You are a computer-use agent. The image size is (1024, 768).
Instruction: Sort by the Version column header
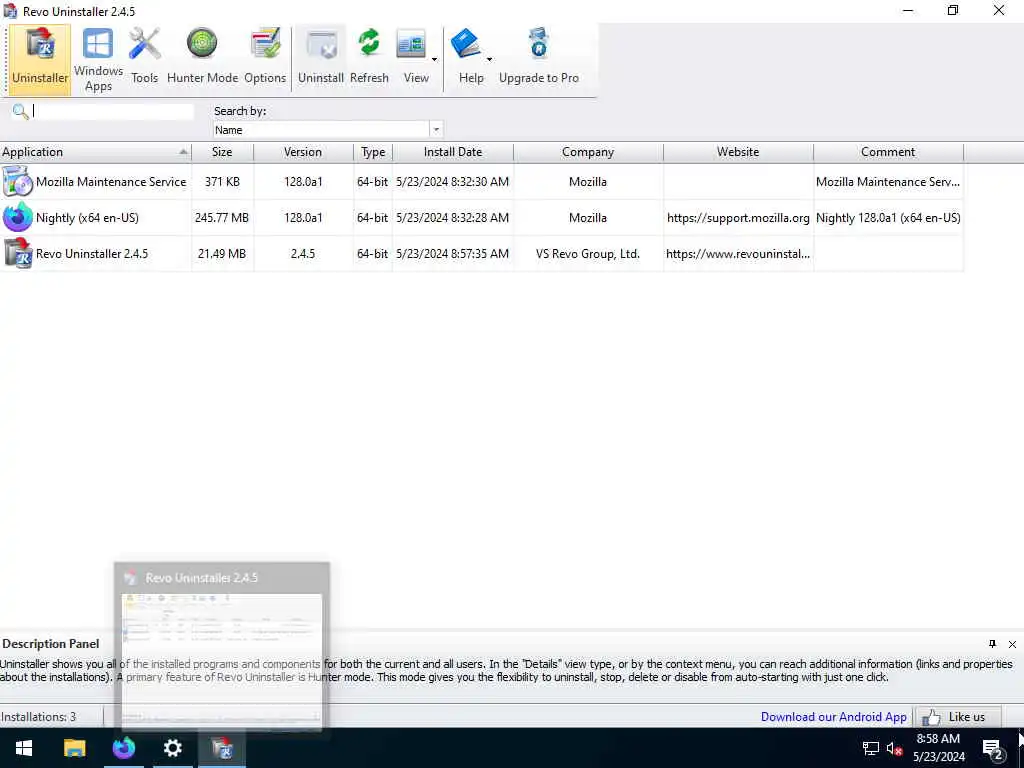[303, 152]
